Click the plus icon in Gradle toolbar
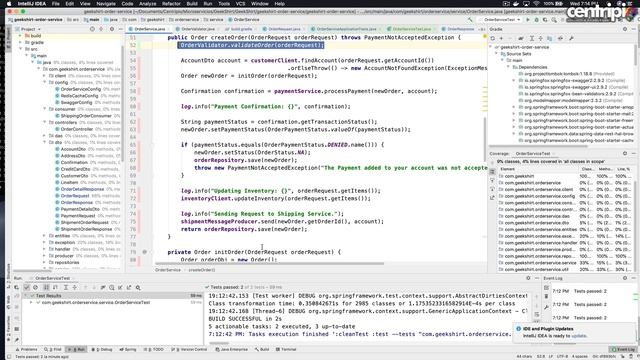640x360 pixels. coord(501,38)
